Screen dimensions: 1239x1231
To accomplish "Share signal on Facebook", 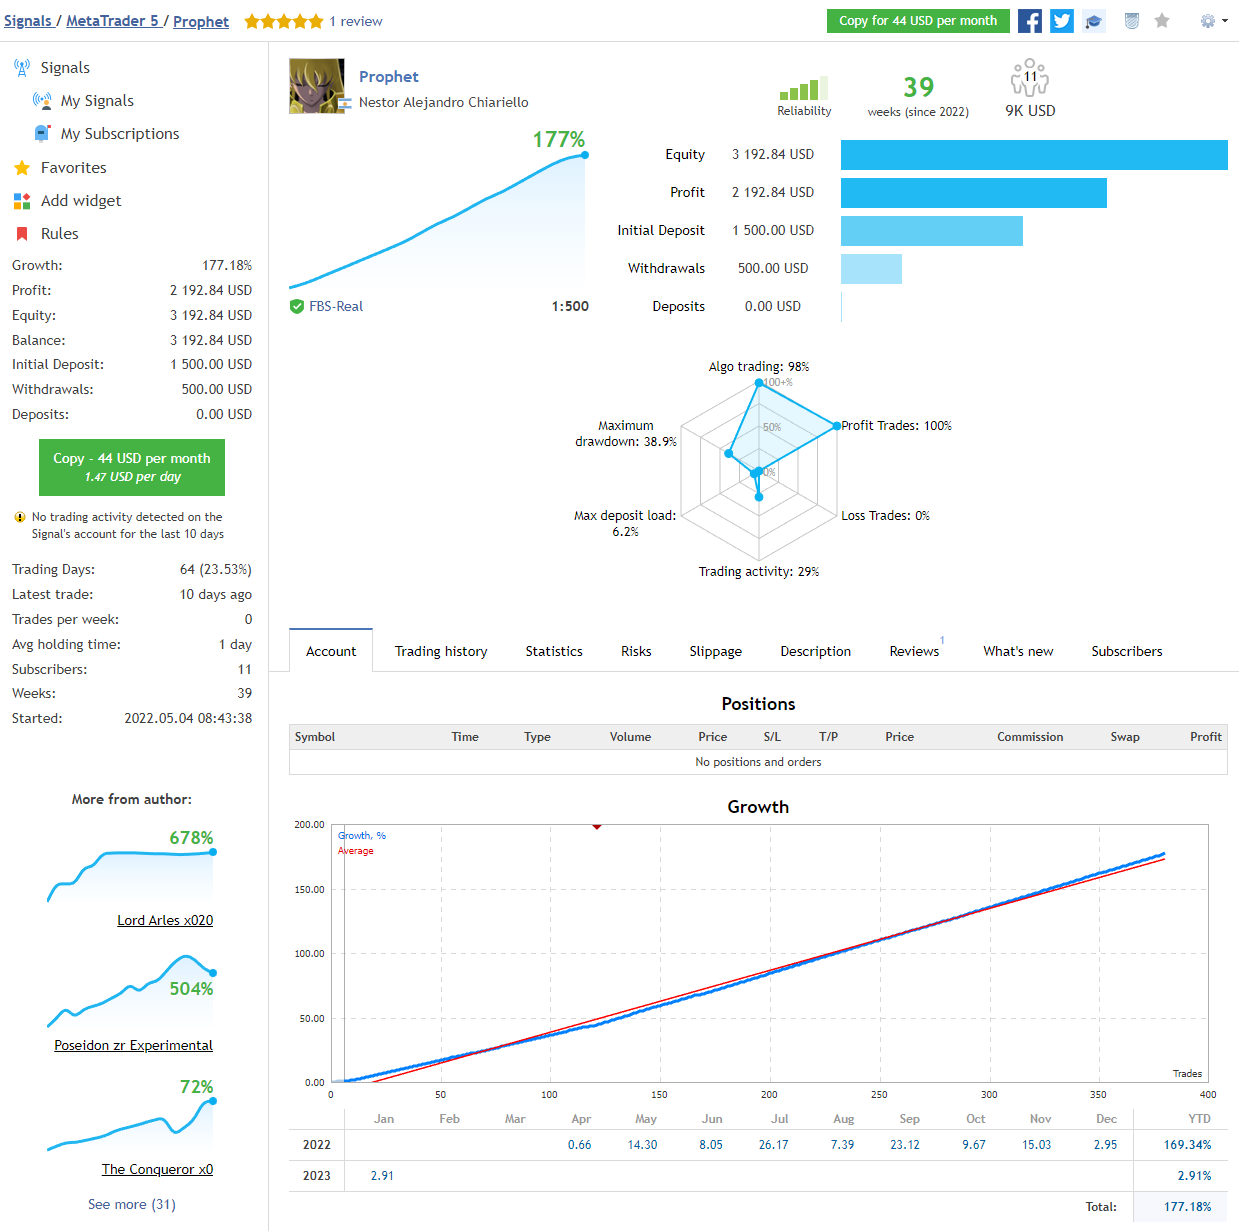I will [1029, 21].
